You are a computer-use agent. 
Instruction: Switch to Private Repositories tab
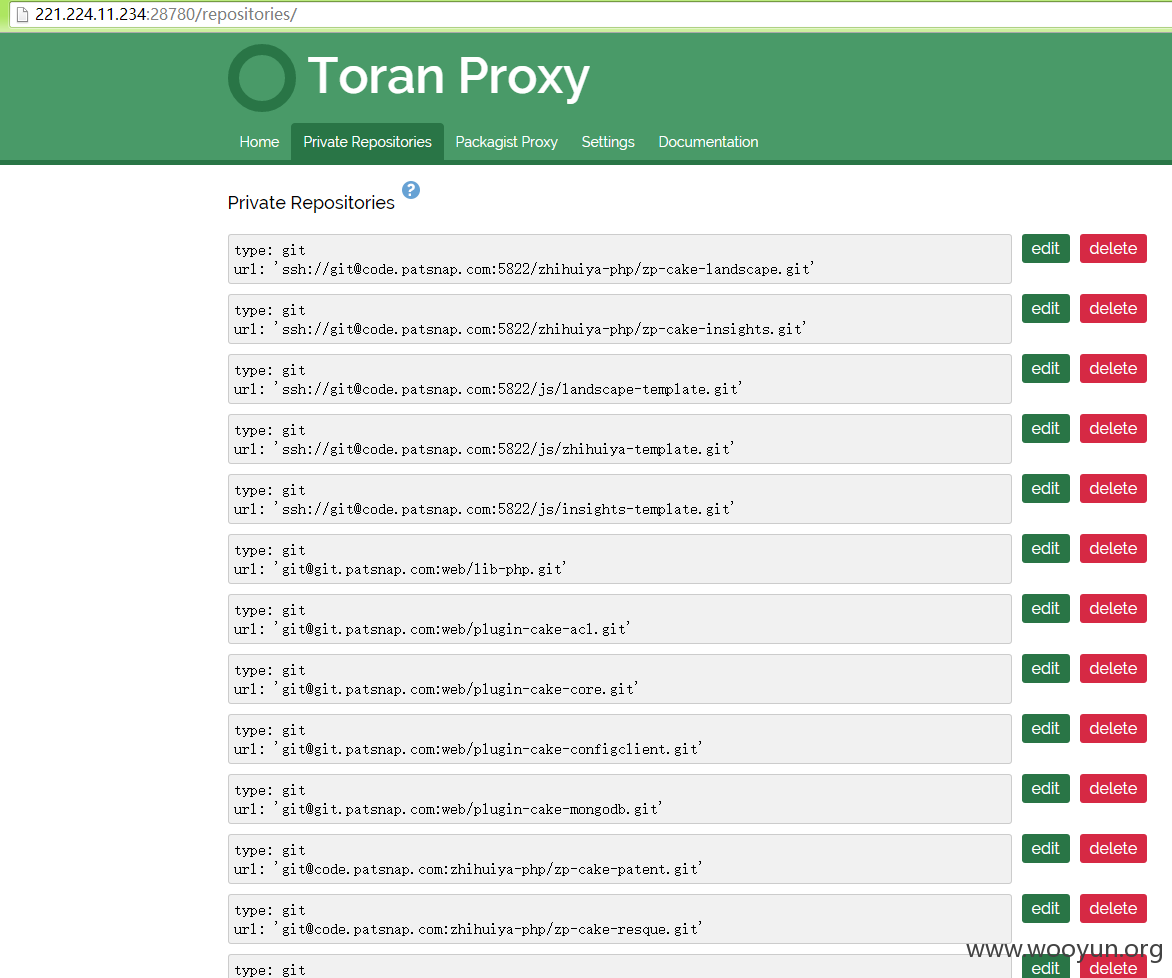(x=367, y=142)
